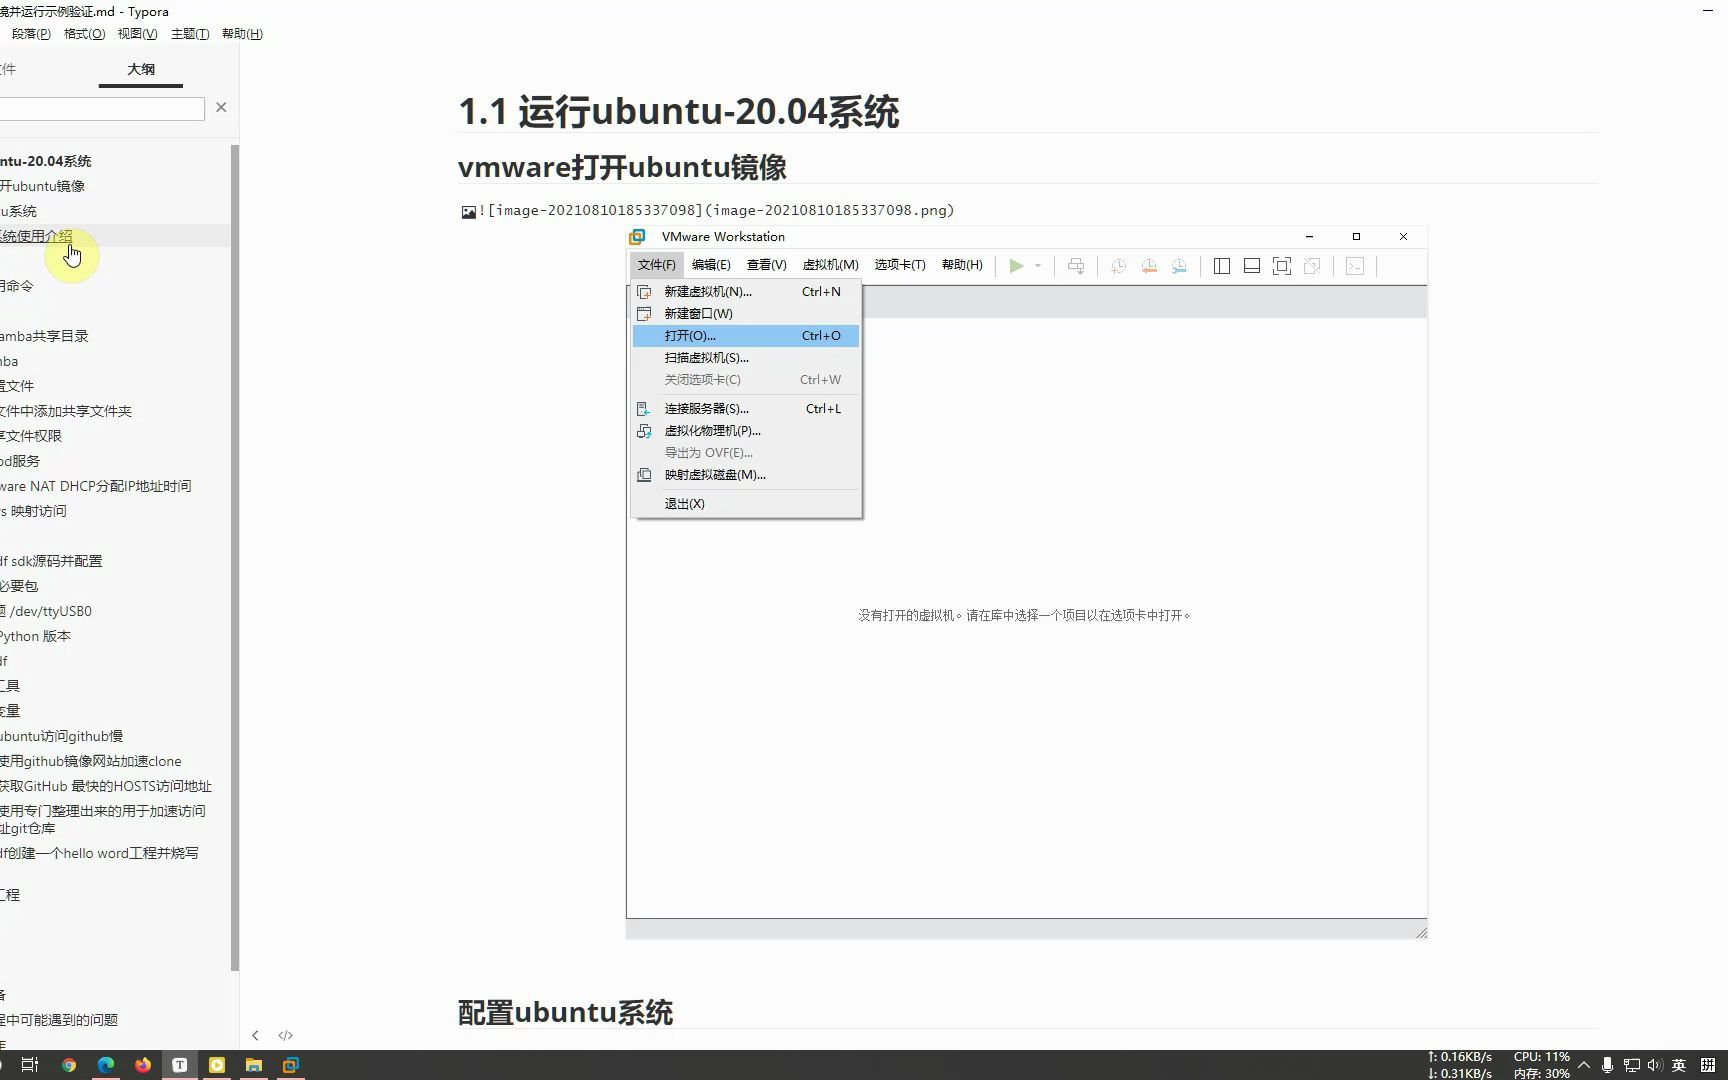Open File Explorer from the taskbar
1728x1080 pixels.
click(x=254, y=1065)
